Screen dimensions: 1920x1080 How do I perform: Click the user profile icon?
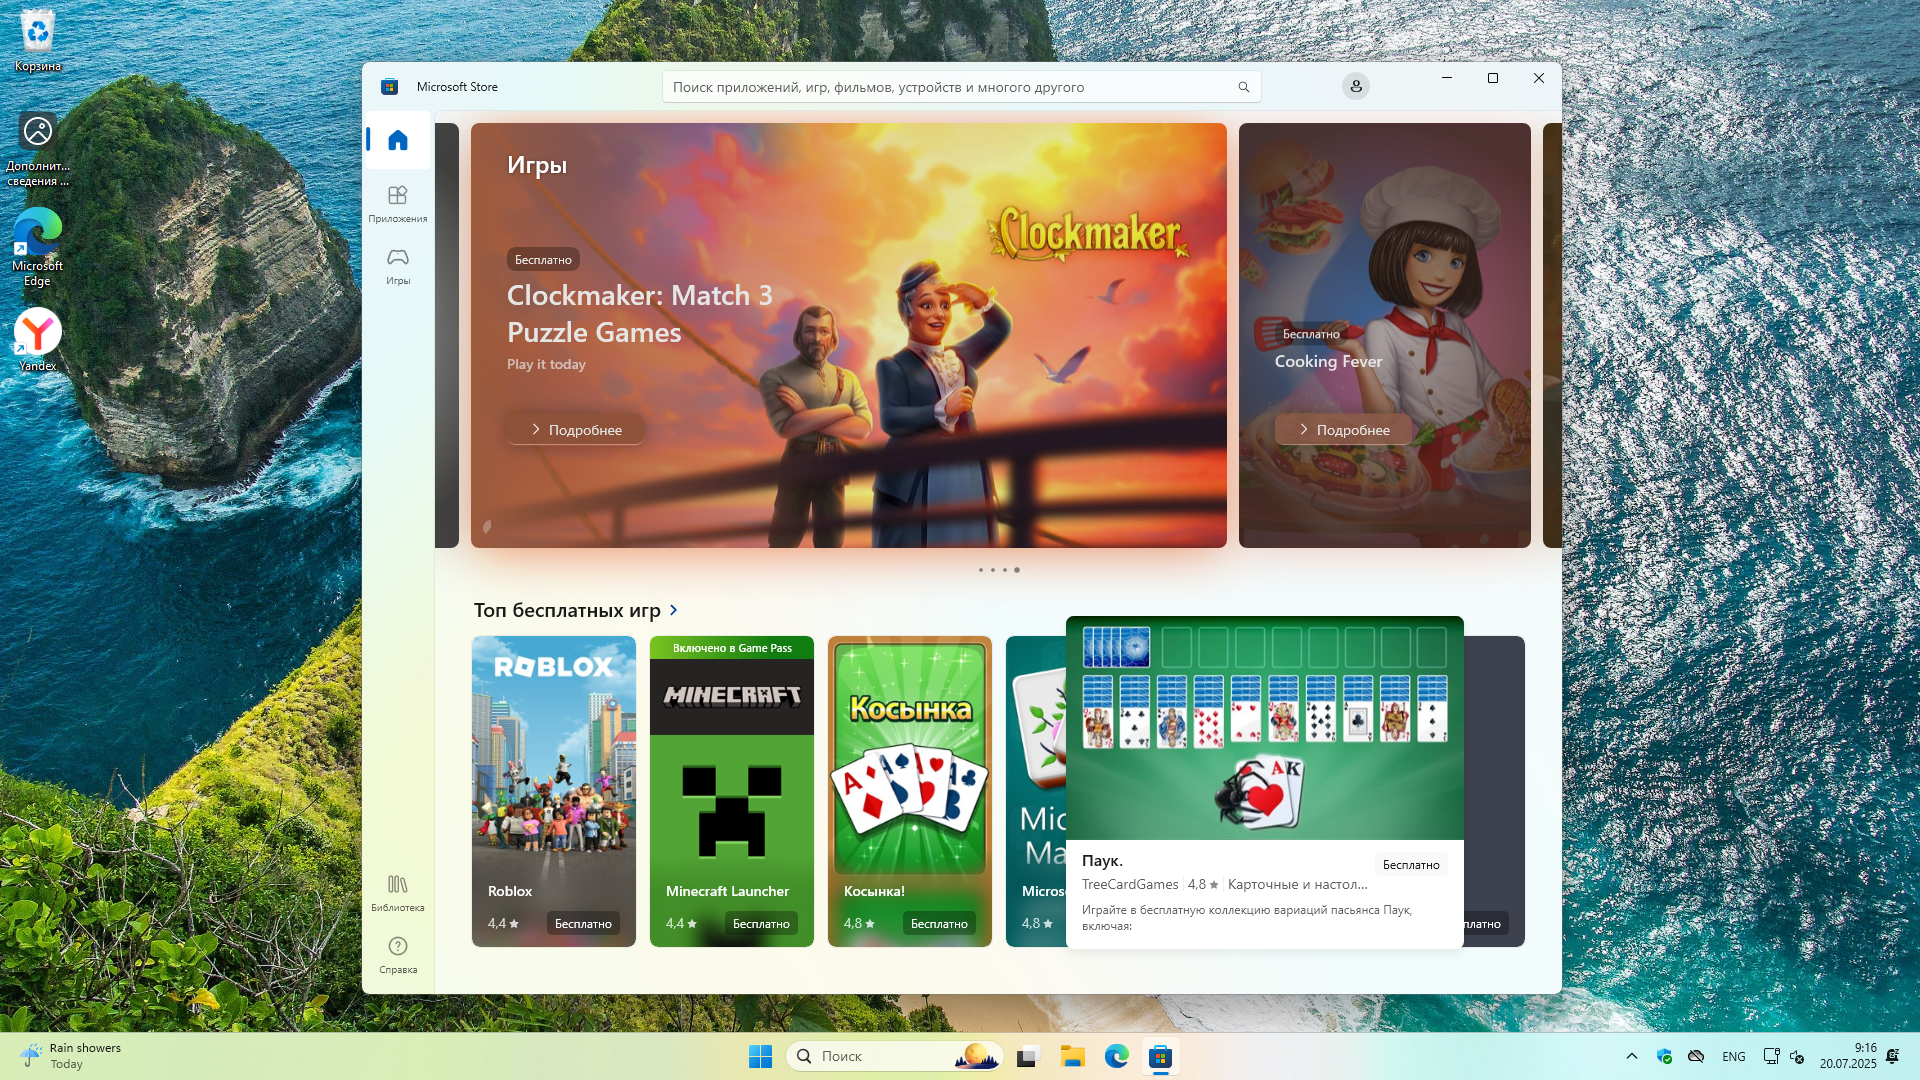(x=1356, y=87)
